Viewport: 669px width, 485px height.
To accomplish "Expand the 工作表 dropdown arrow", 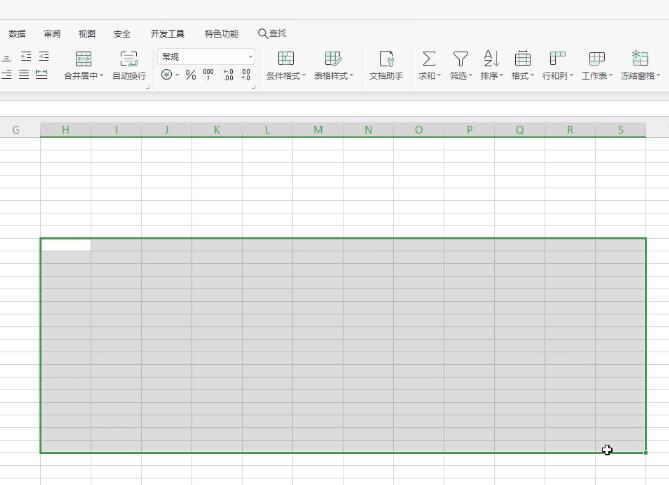I will coord(611,76).
